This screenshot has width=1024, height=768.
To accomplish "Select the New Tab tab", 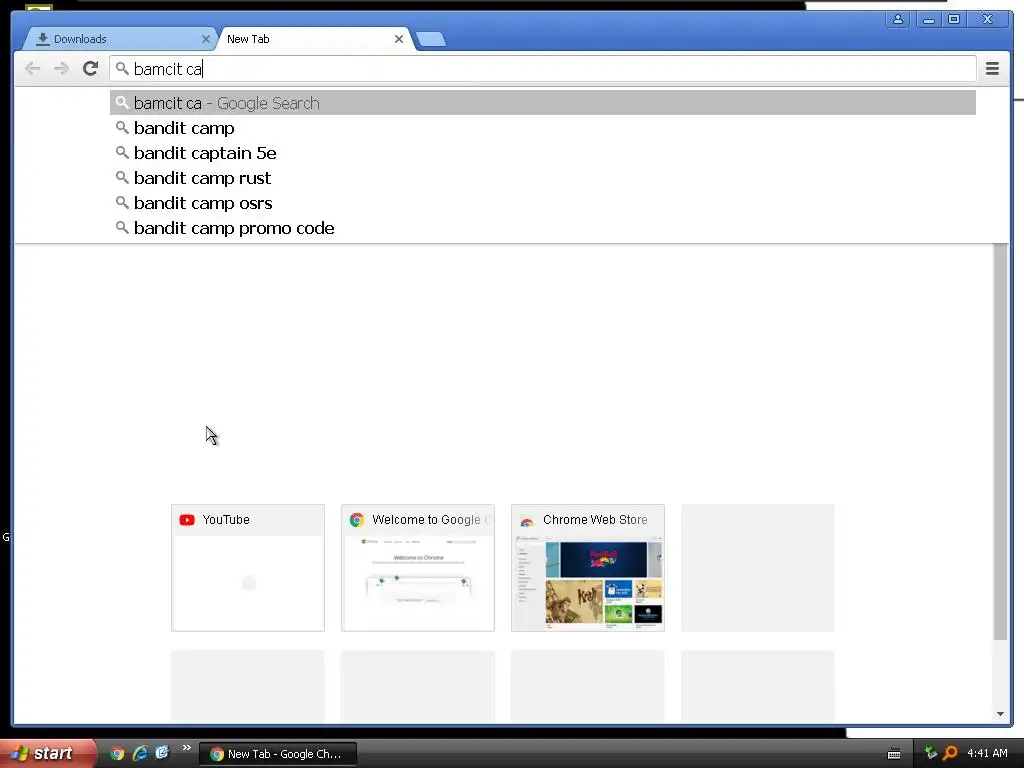I will (x=315, y=39).
